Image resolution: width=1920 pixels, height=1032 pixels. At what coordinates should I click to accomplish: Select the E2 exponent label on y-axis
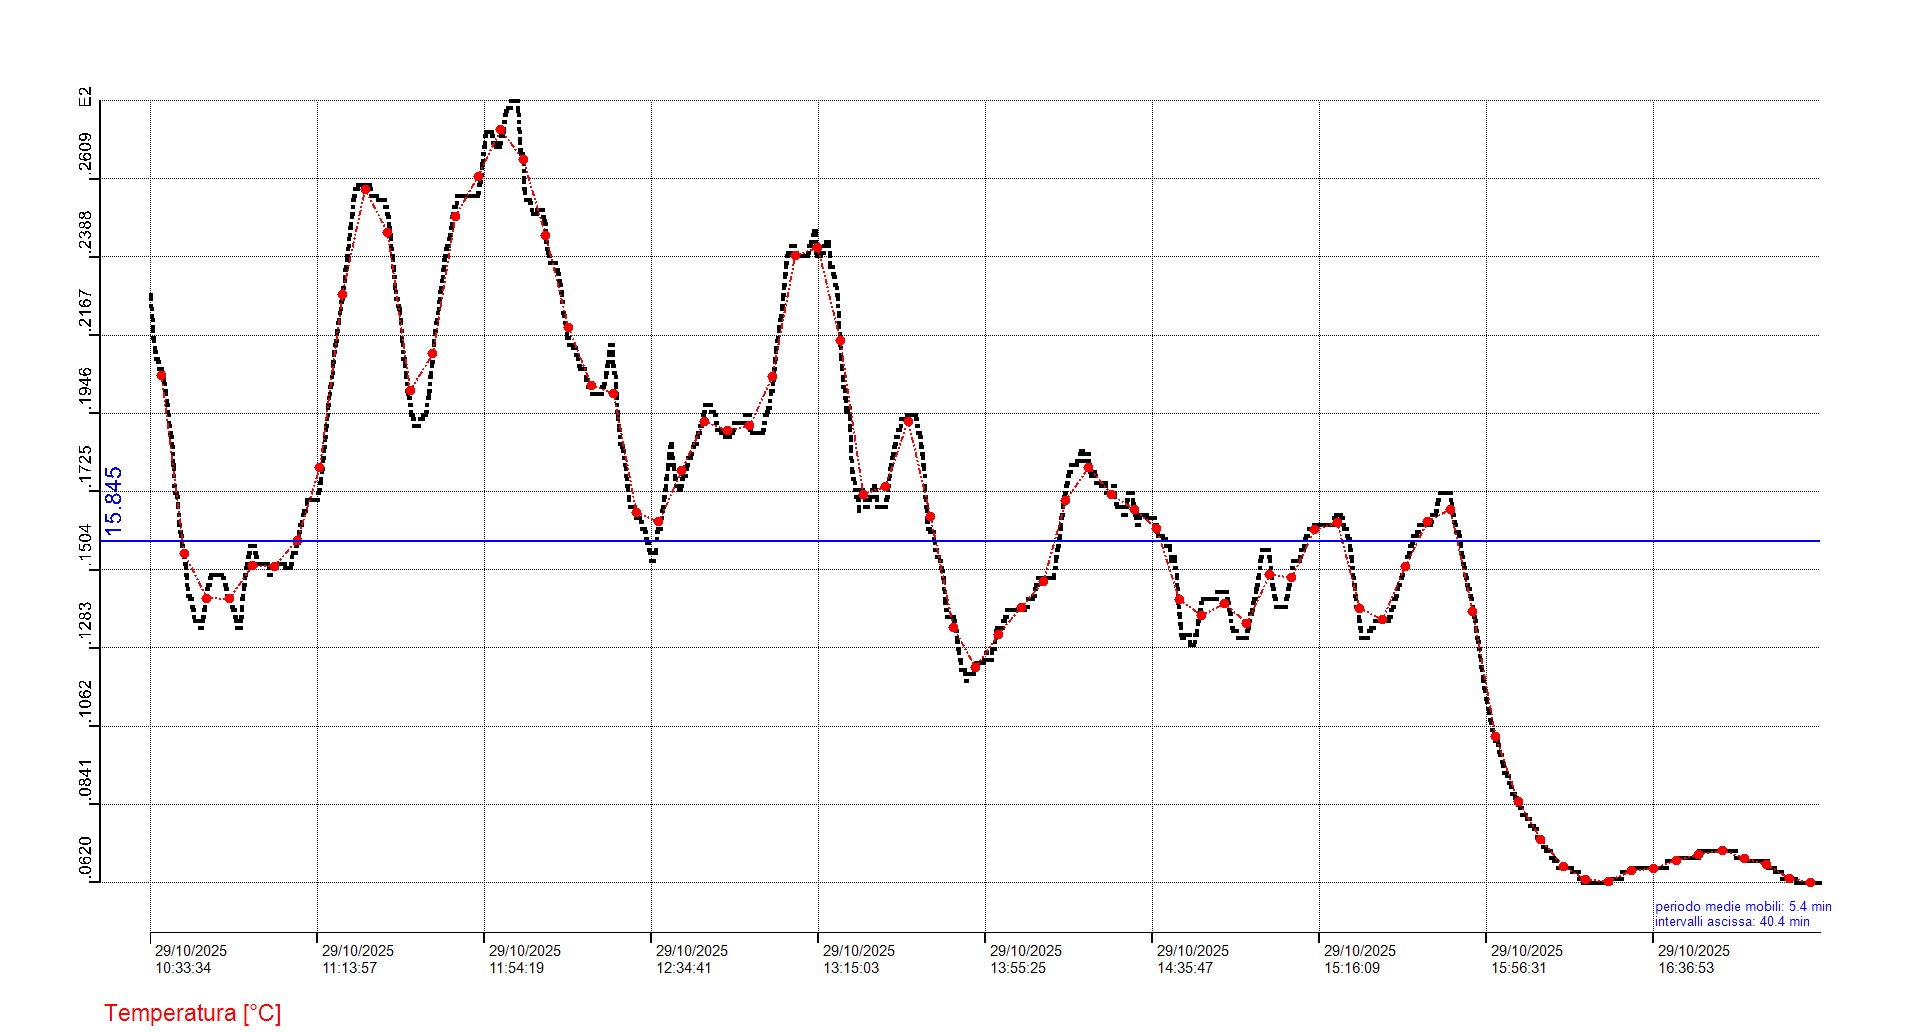[86, 97]
